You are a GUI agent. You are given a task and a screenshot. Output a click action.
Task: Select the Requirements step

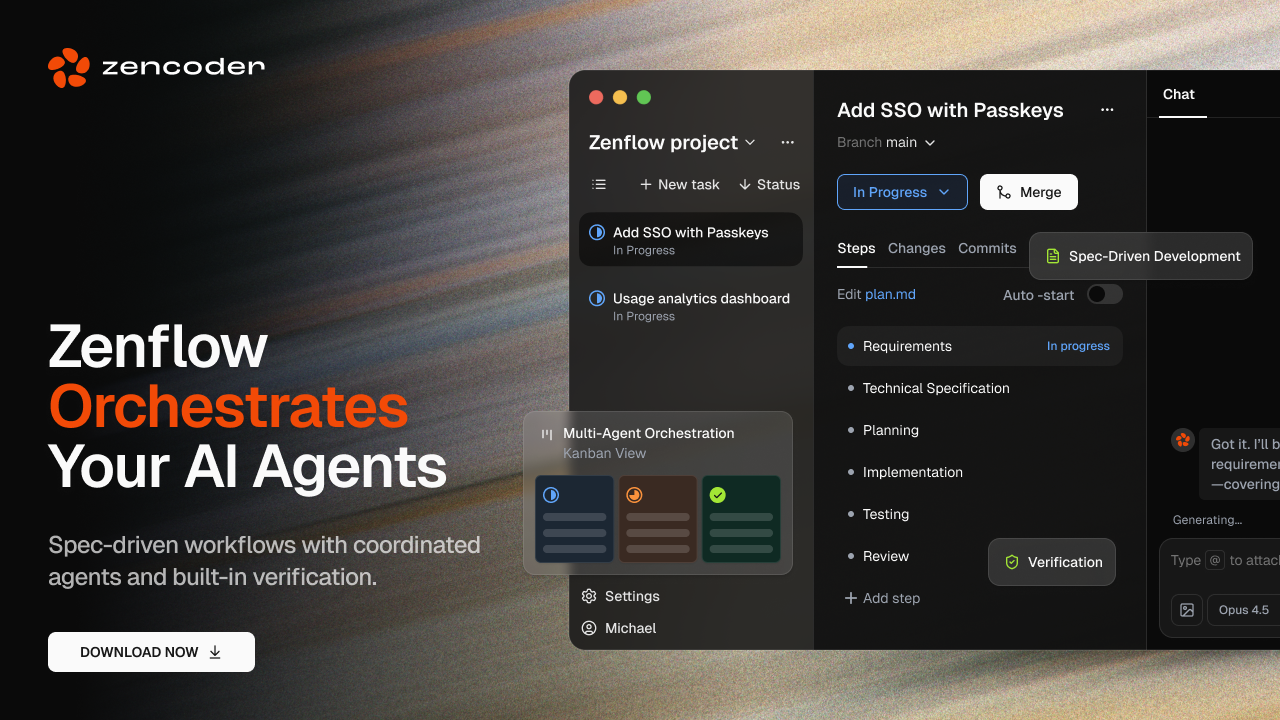[980, 346]
